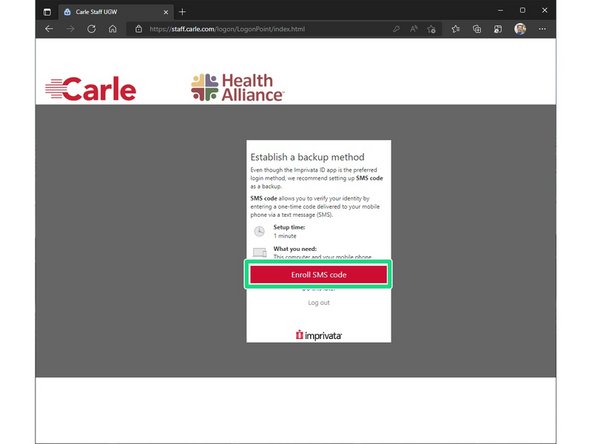
Task: Go back using the browser back arrow
Action: (49, 29)
